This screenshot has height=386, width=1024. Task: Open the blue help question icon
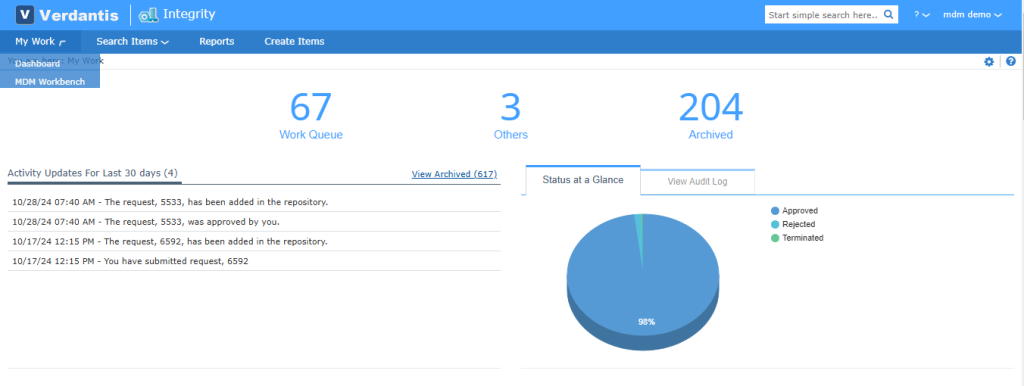(x=1011, y=61)
